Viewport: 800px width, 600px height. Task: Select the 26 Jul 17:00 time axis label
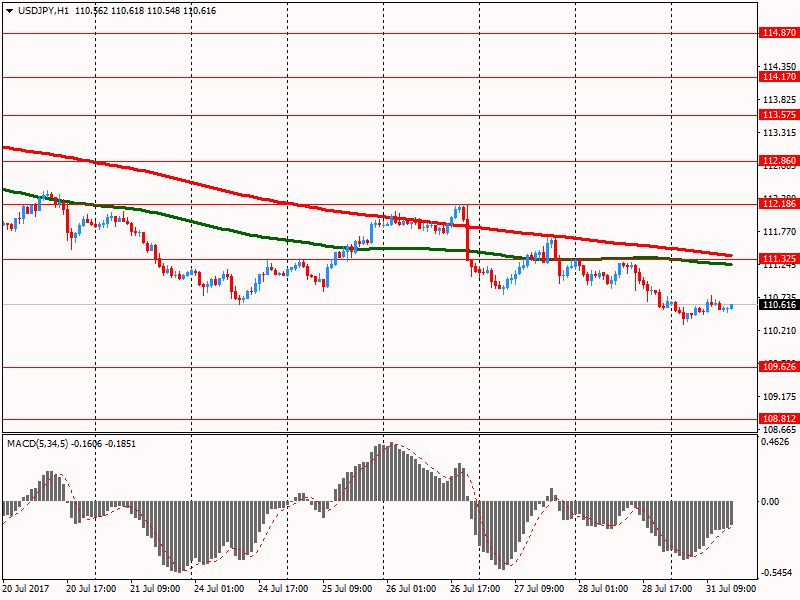[475, 589]
